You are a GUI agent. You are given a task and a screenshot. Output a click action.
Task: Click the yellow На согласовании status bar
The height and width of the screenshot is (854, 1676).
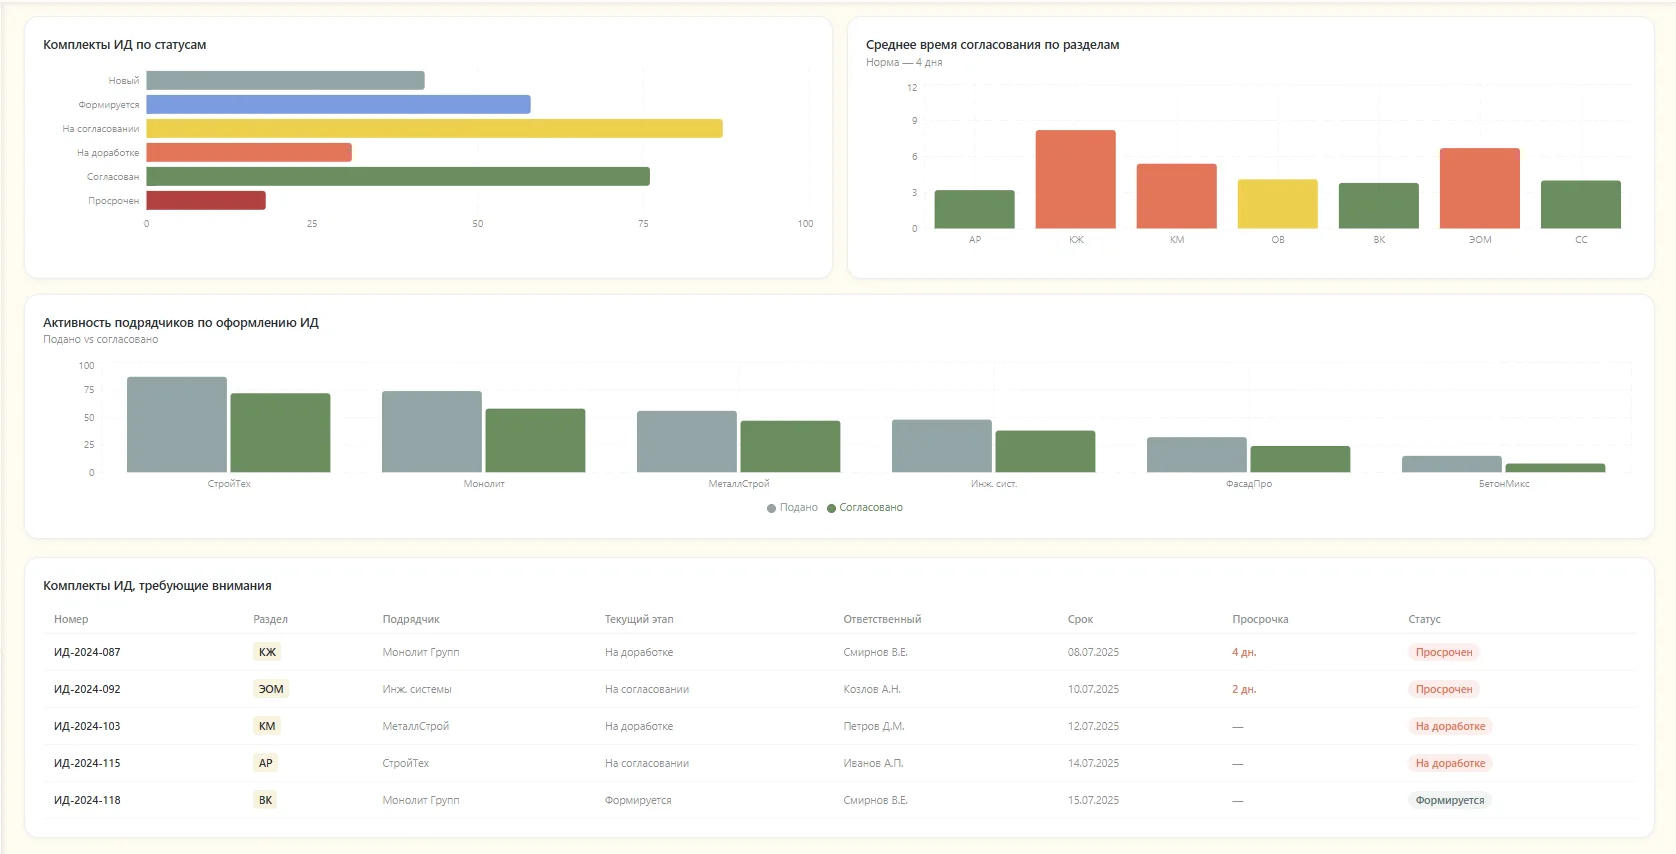click(x=434, y=128)
